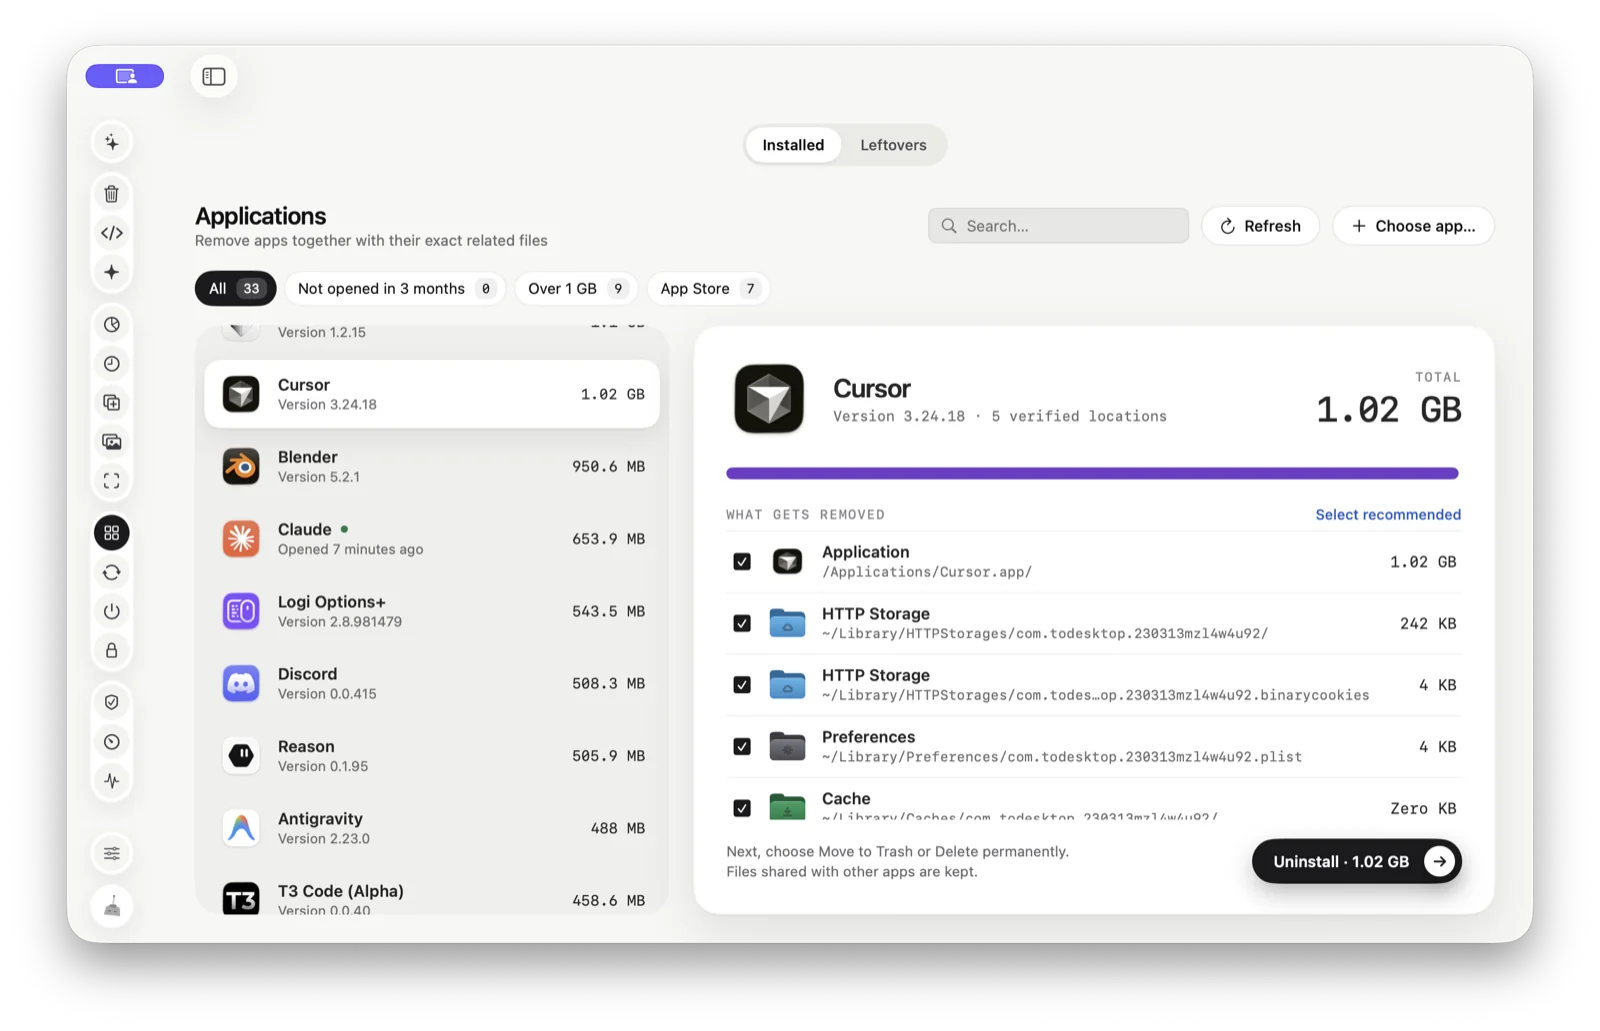Open the power startup items icon in the sidebar
The width and height of the screenshot is (1600, 1031).
(x=112, y=611)
